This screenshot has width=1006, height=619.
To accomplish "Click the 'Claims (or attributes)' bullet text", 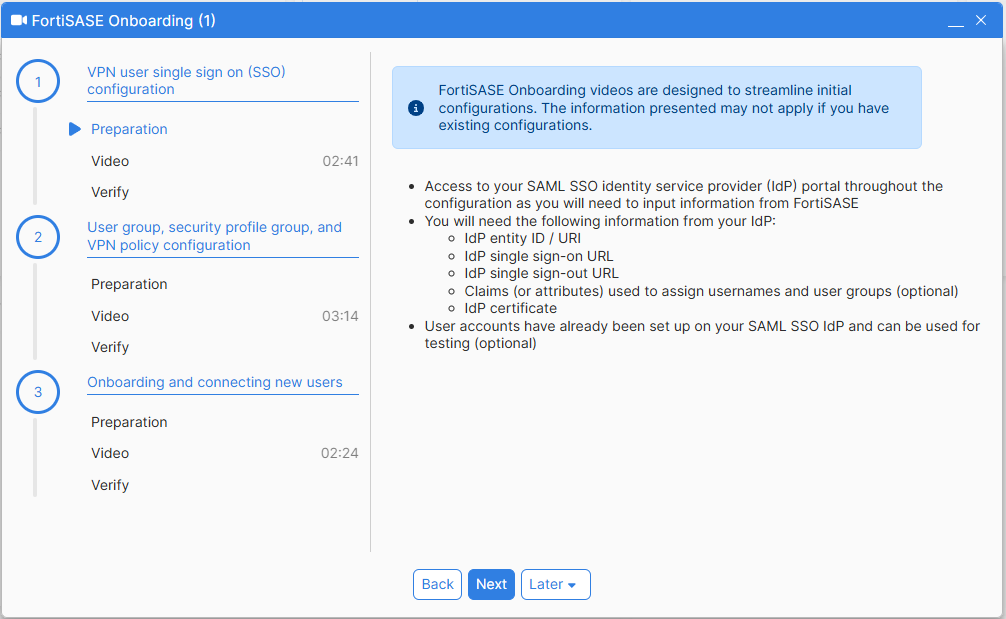I will pyautogui.click(x=712, y=291).
